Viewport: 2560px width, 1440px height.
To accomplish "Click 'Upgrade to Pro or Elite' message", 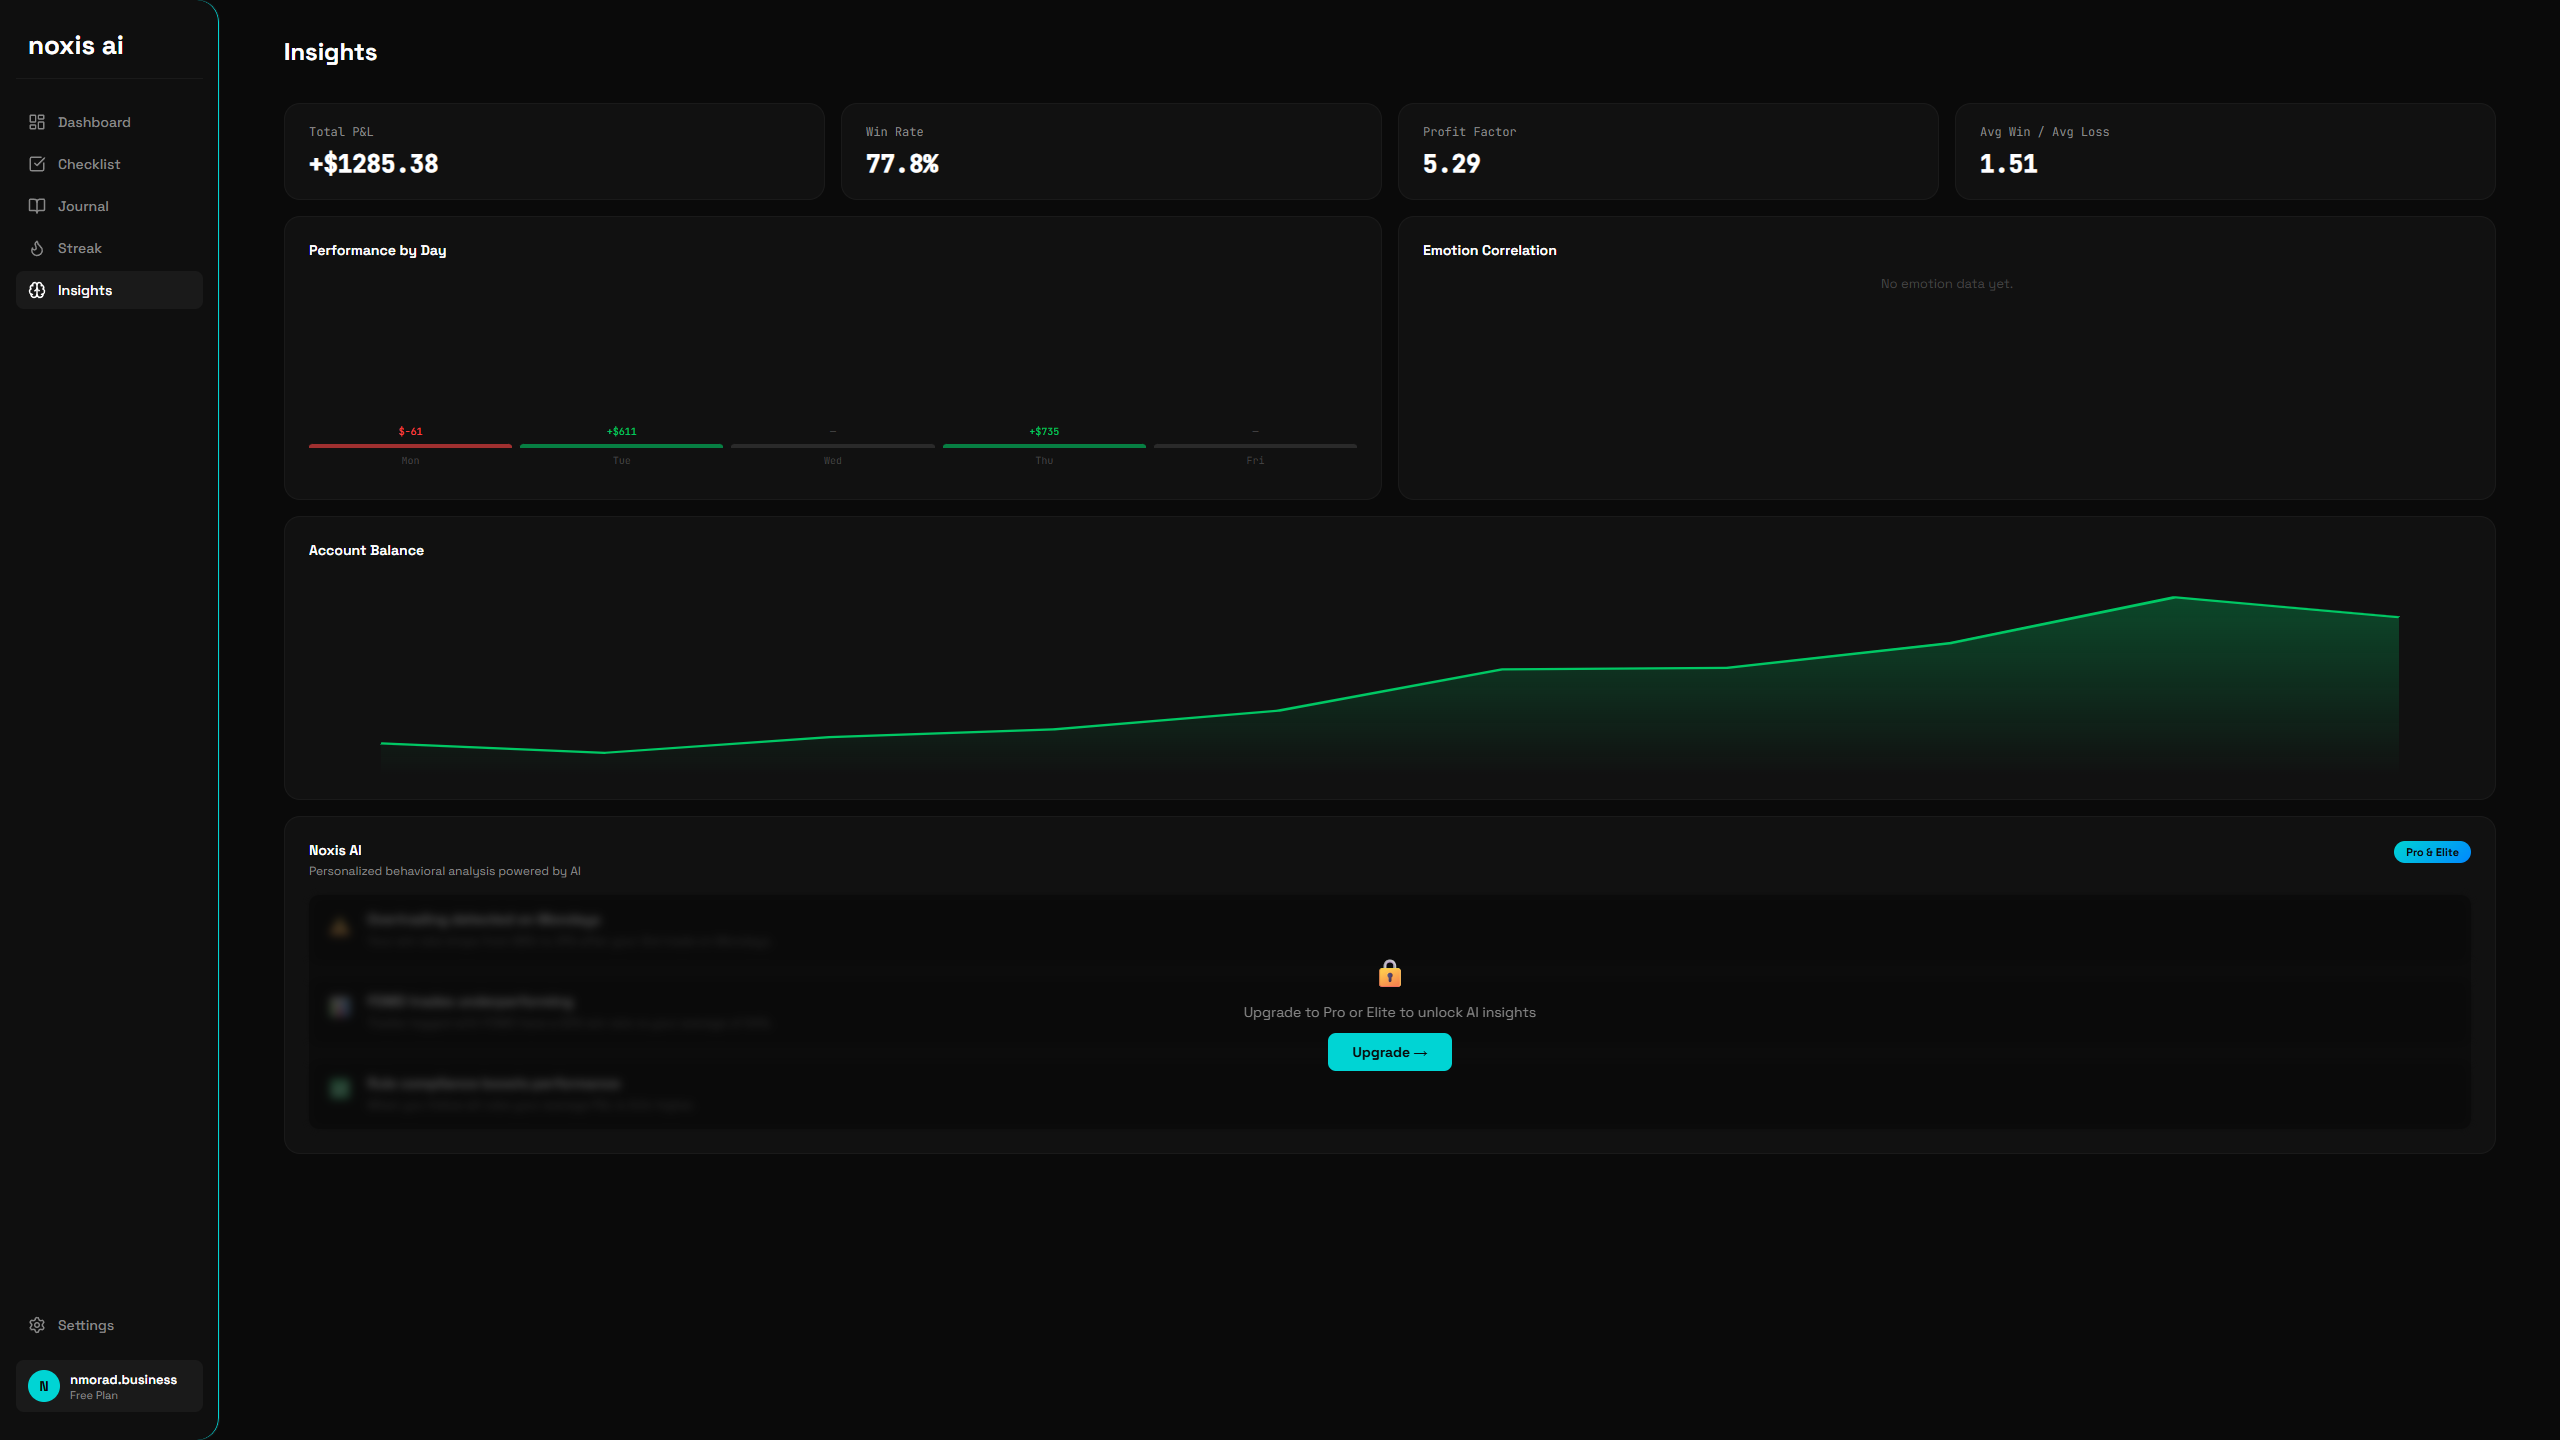I will click(x=1389, y=1012).
